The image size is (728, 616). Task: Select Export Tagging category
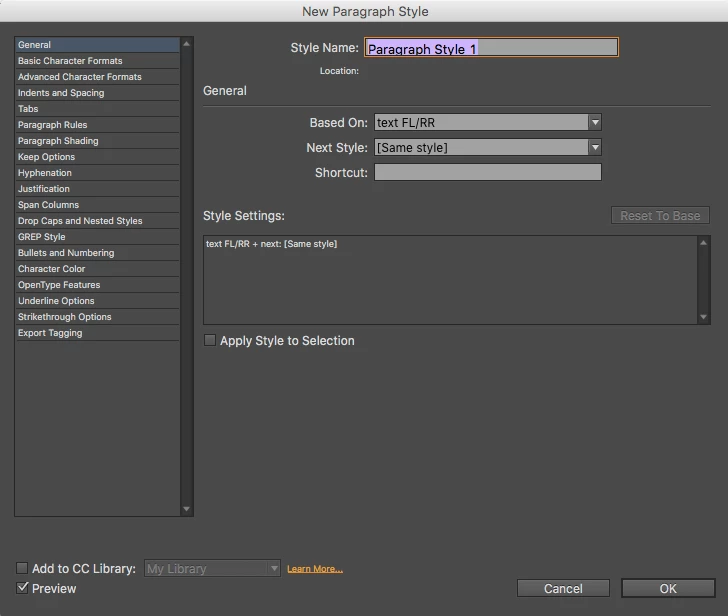(x=98, y=333)
